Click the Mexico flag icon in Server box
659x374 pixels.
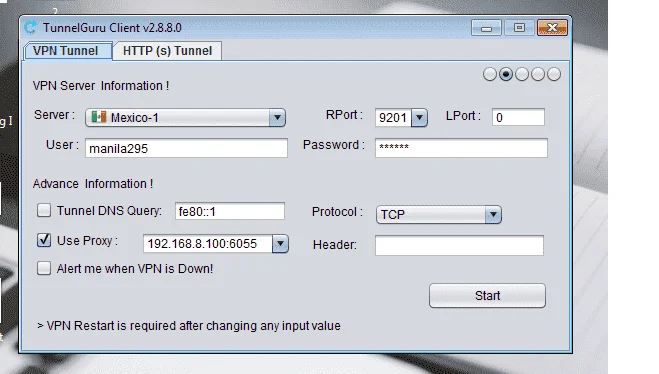pyautogui.click(x=99, y=117)
